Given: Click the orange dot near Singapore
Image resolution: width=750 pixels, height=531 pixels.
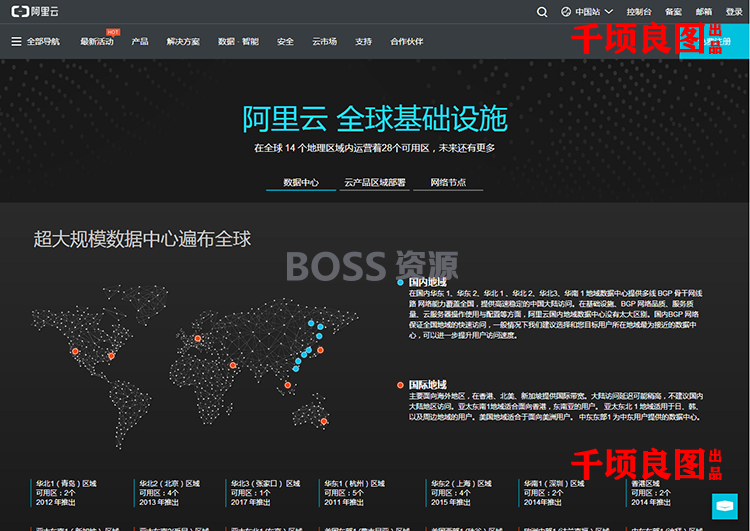Looking at the screenshot, I should [x=287, y=385].
